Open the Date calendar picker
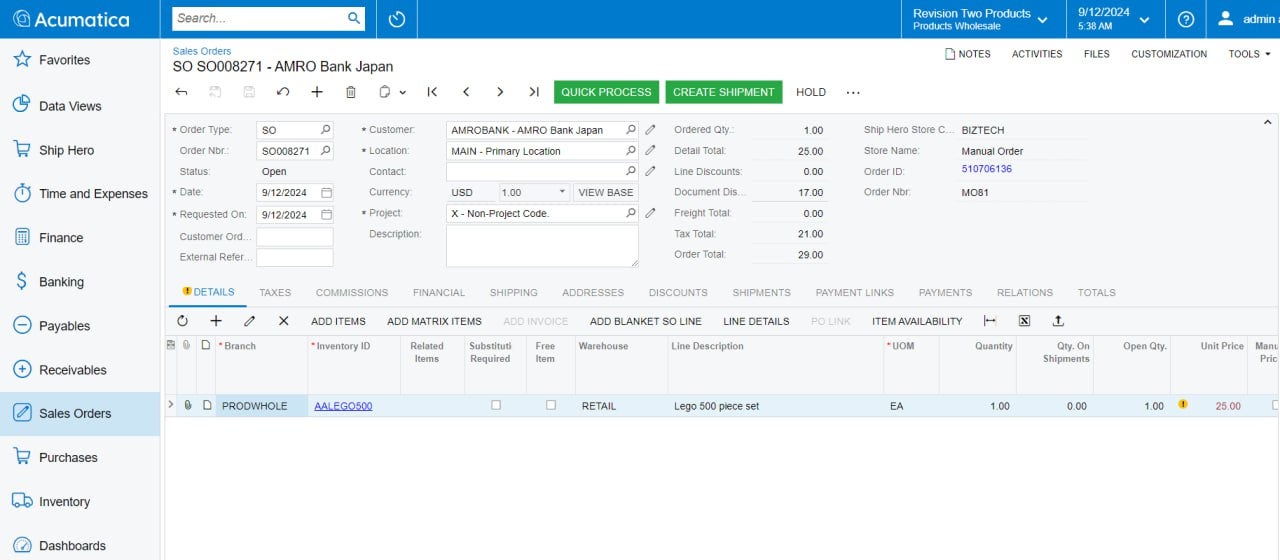The height and width of the screenshot is (560, 1280). tap(326, 192)
